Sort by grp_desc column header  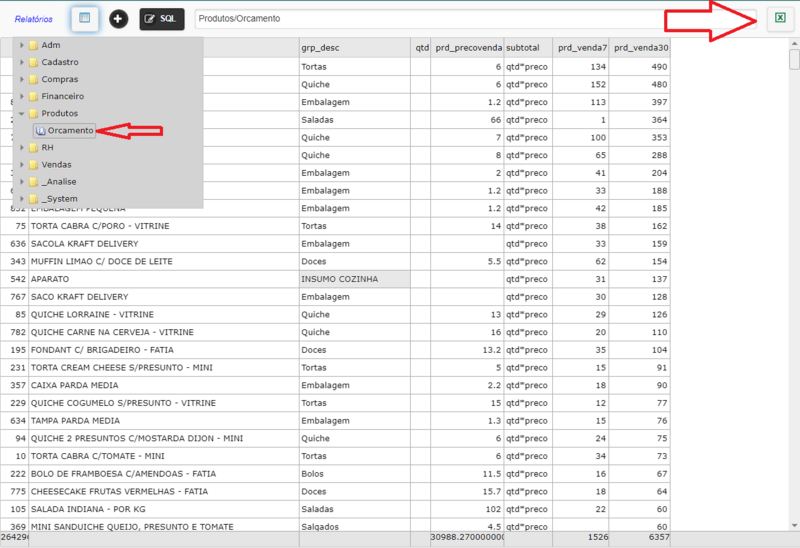[355, 47]
